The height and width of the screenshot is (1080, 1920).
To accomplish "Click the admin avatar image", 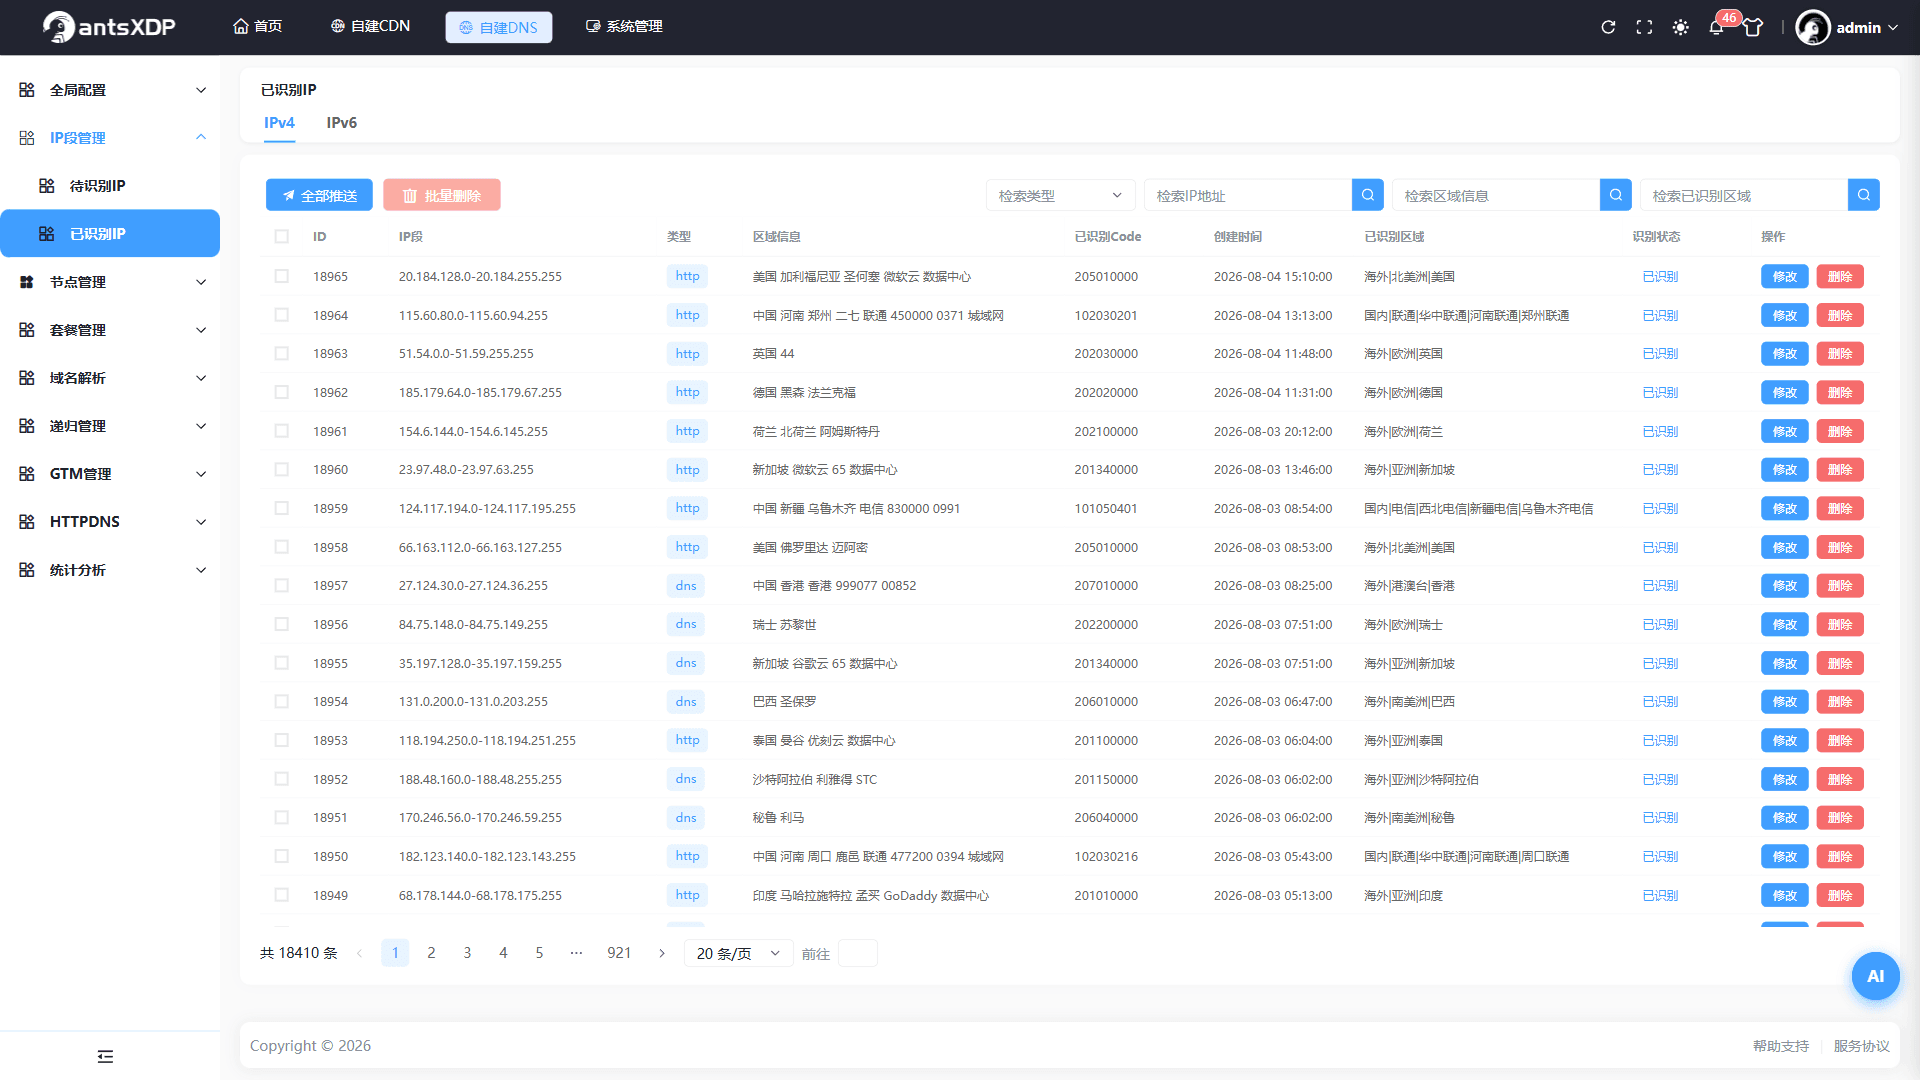I will tap(1812, 27).
